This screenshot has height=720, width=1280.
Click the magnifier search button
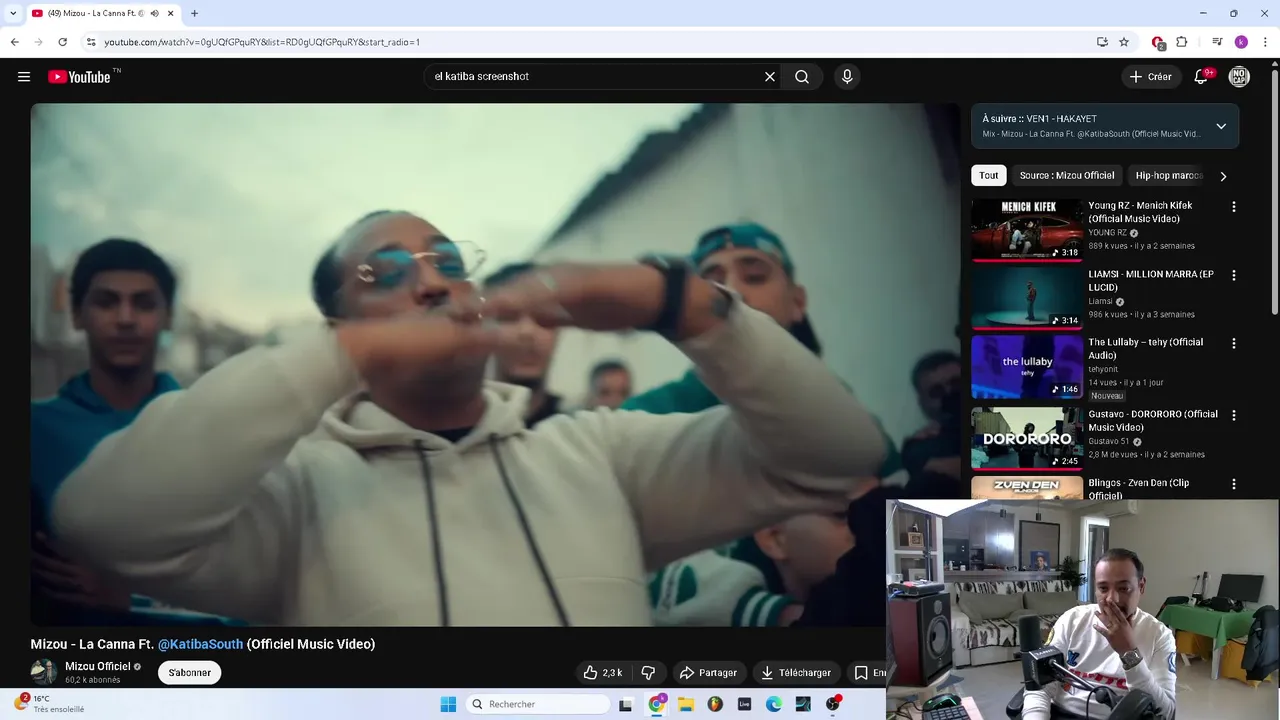802,77
